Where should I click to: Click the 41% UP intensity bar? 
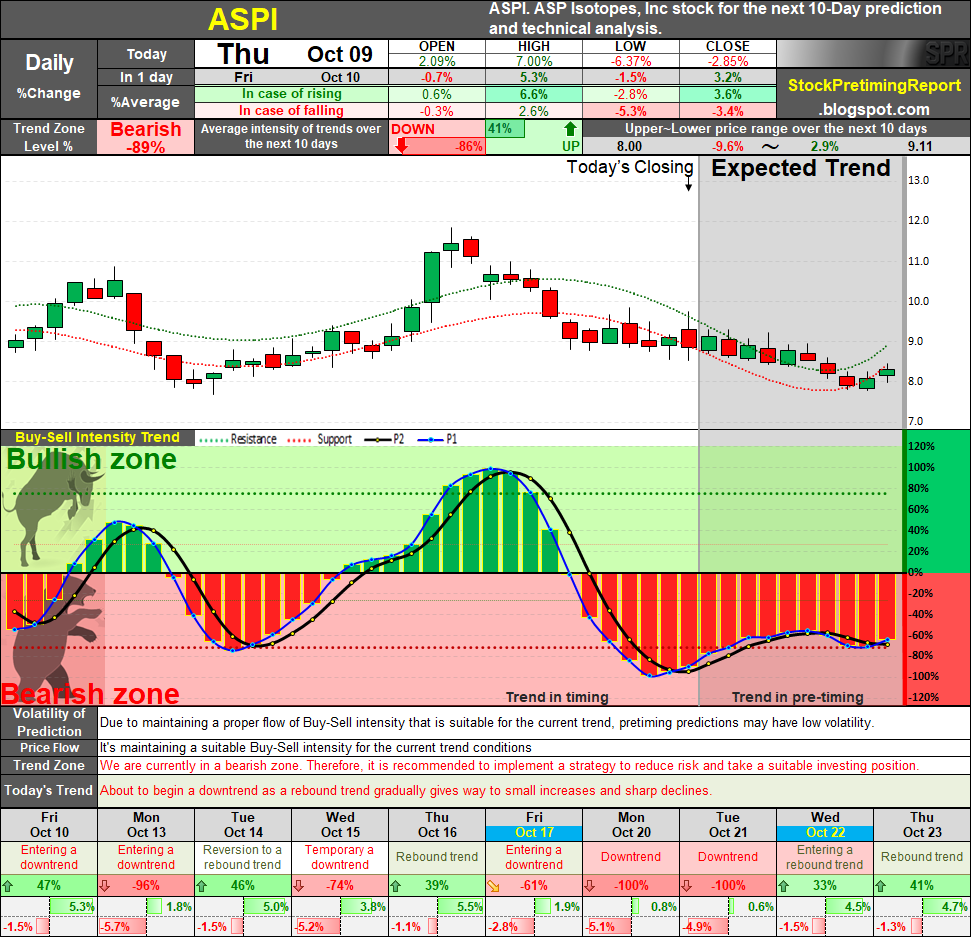(505, 129)
